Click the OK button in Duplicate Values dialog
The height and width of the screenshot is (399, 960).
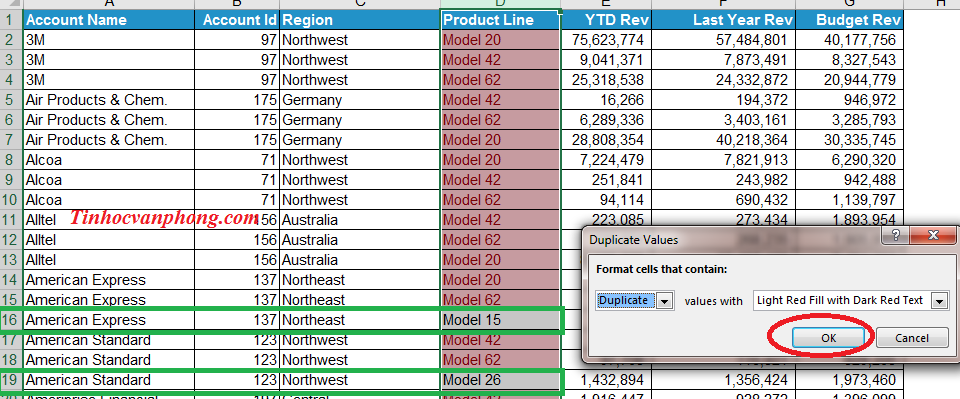click(x=828, y=337)
